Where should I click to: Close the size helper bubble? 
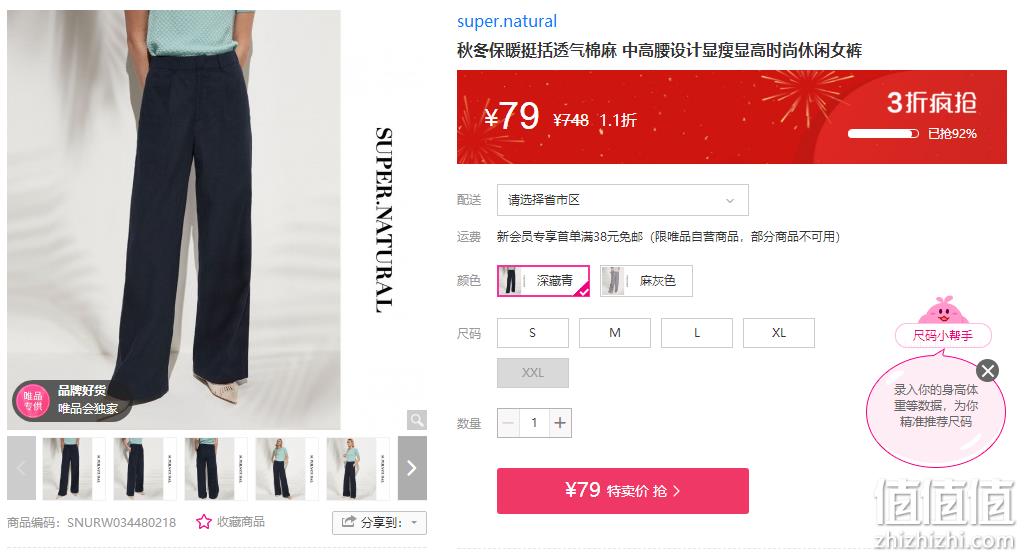click(987, 370)
